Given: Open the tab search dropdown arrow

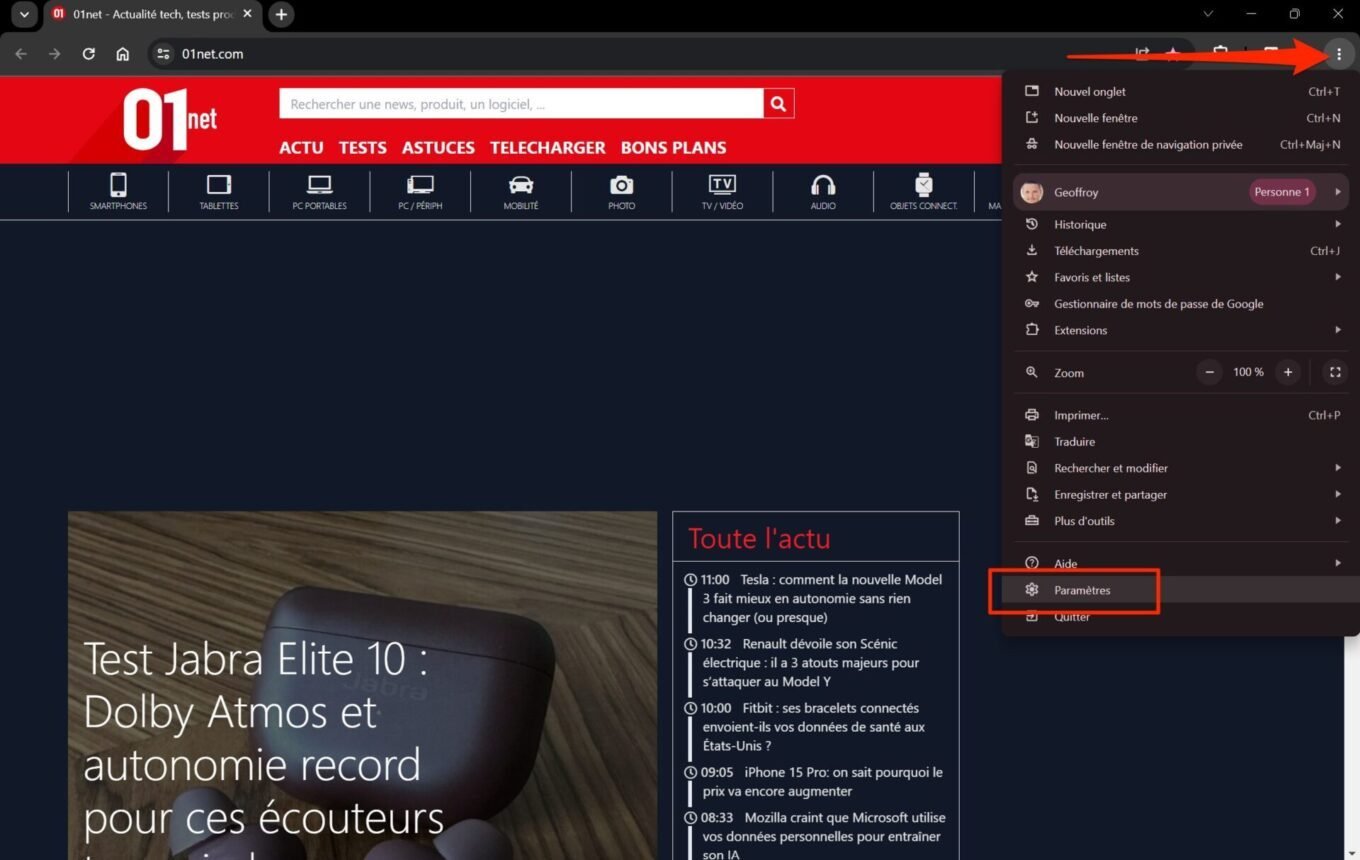Looking at the screenshot, I should pos(23,14).
